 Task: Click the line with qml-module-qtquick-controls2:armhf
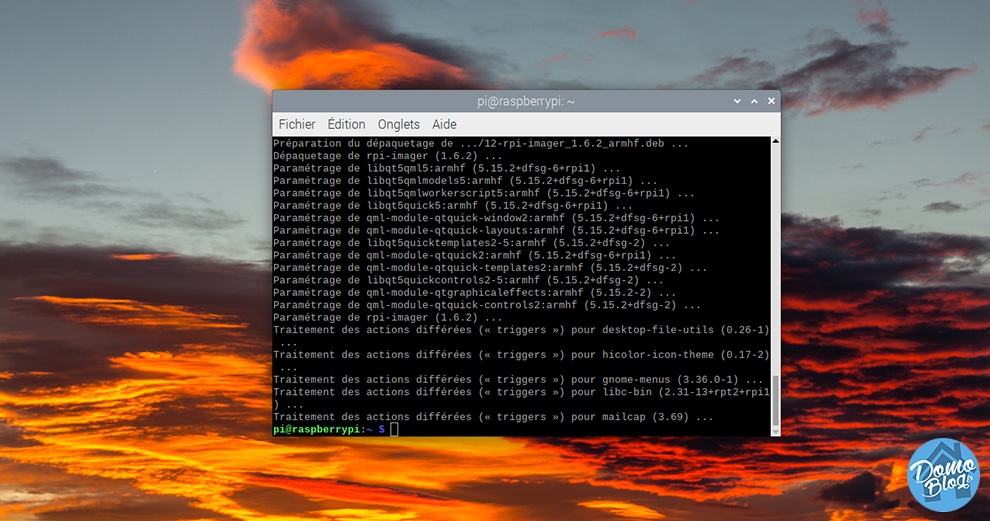click(487, 305)
